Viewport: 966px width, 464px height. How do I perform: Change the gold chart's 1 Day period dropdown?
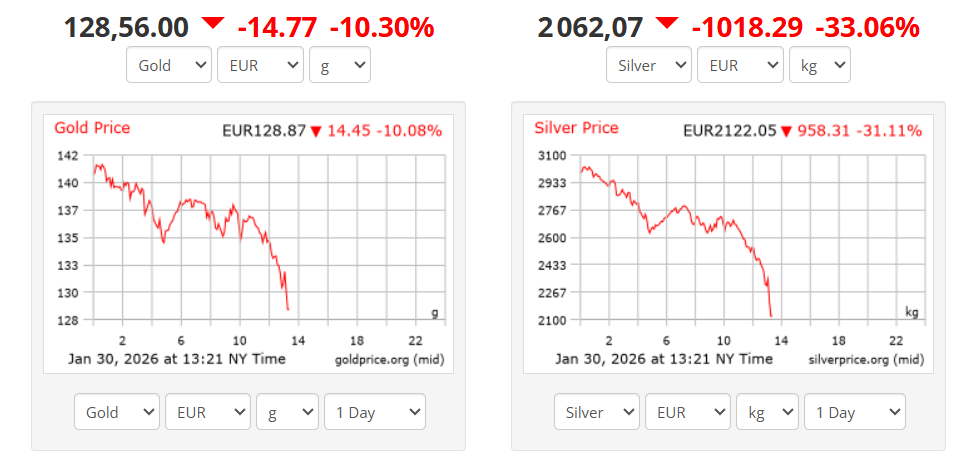[374, 412]
